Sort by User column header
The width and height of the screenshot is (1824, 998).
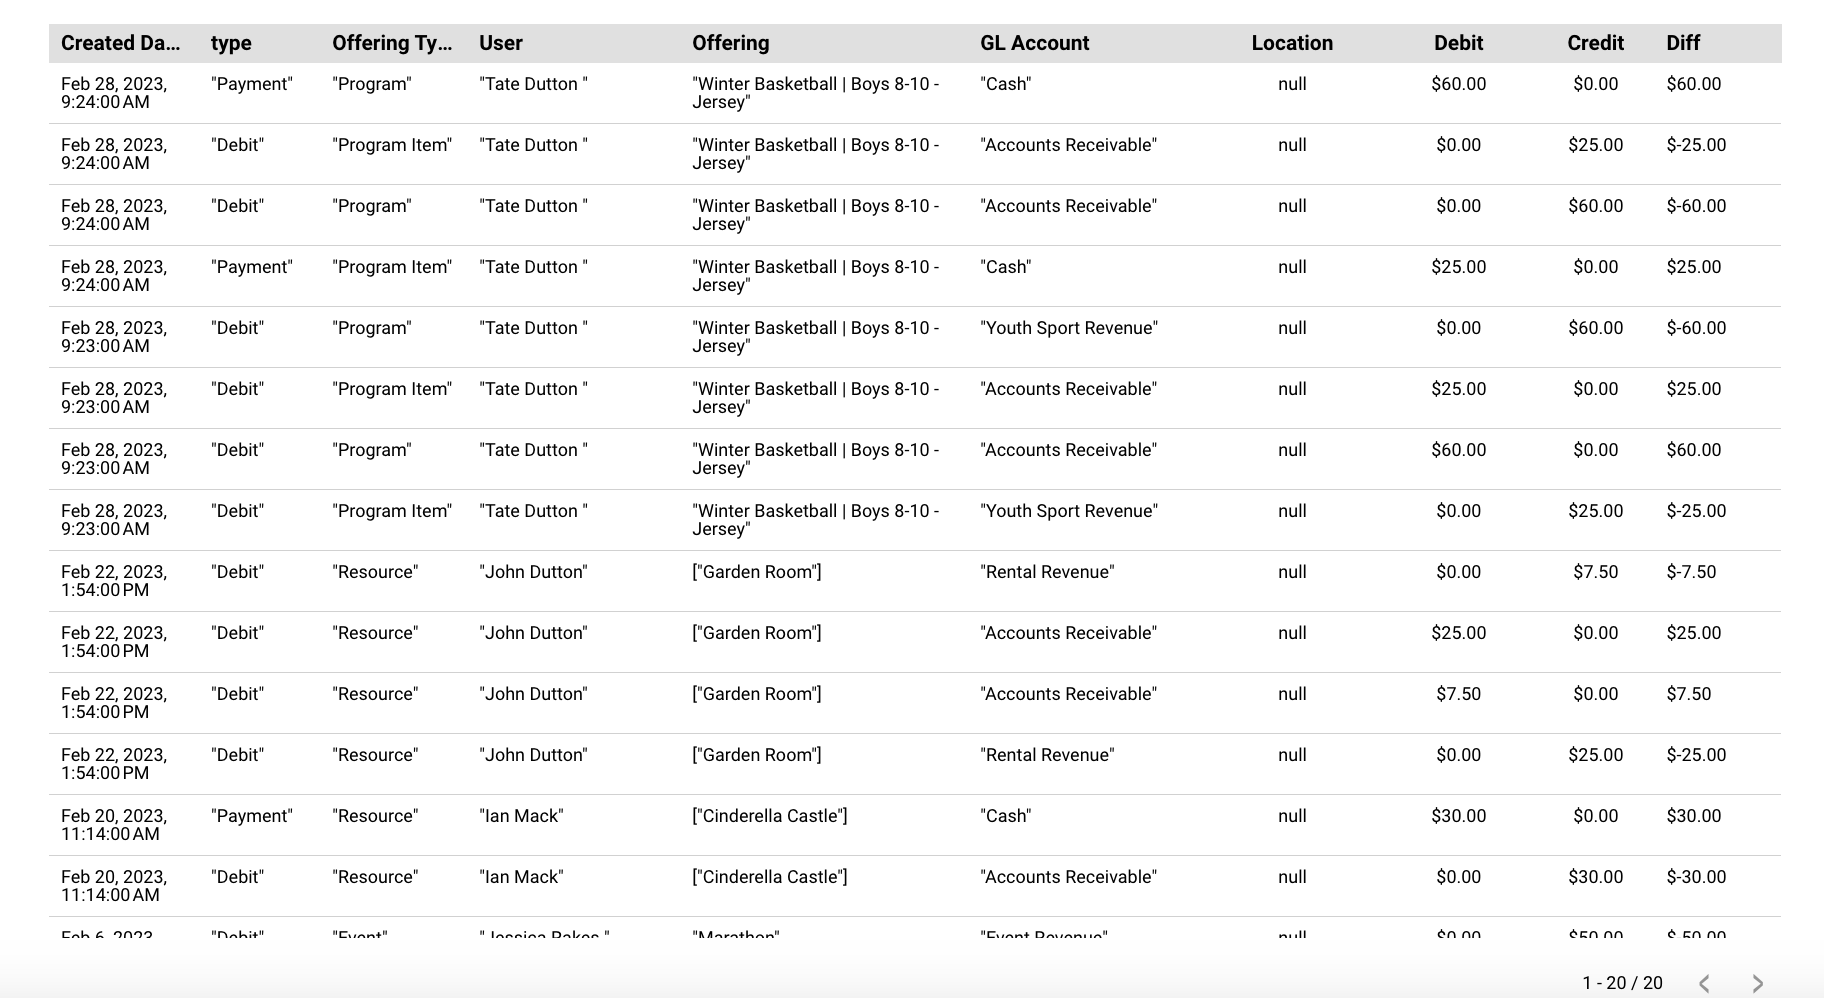501,43
